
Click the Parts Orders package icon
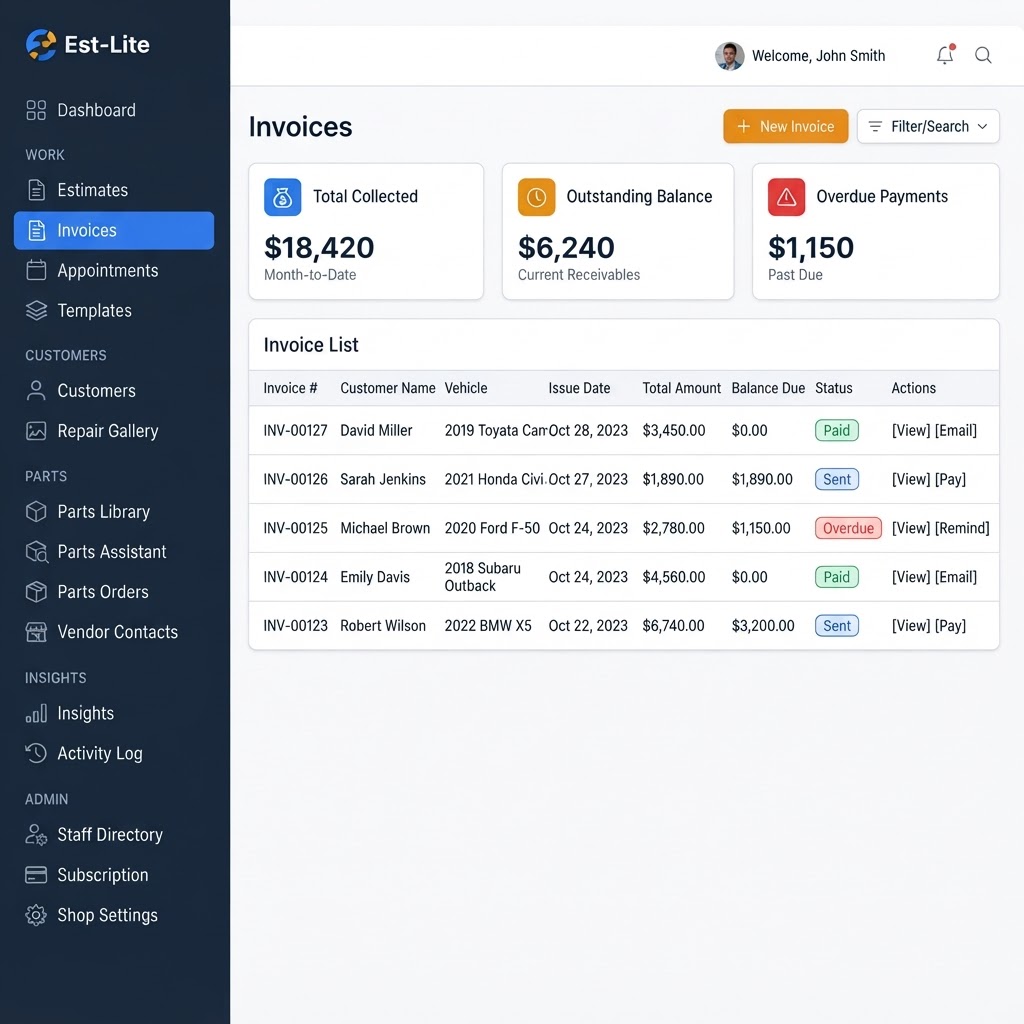(36, 592)
